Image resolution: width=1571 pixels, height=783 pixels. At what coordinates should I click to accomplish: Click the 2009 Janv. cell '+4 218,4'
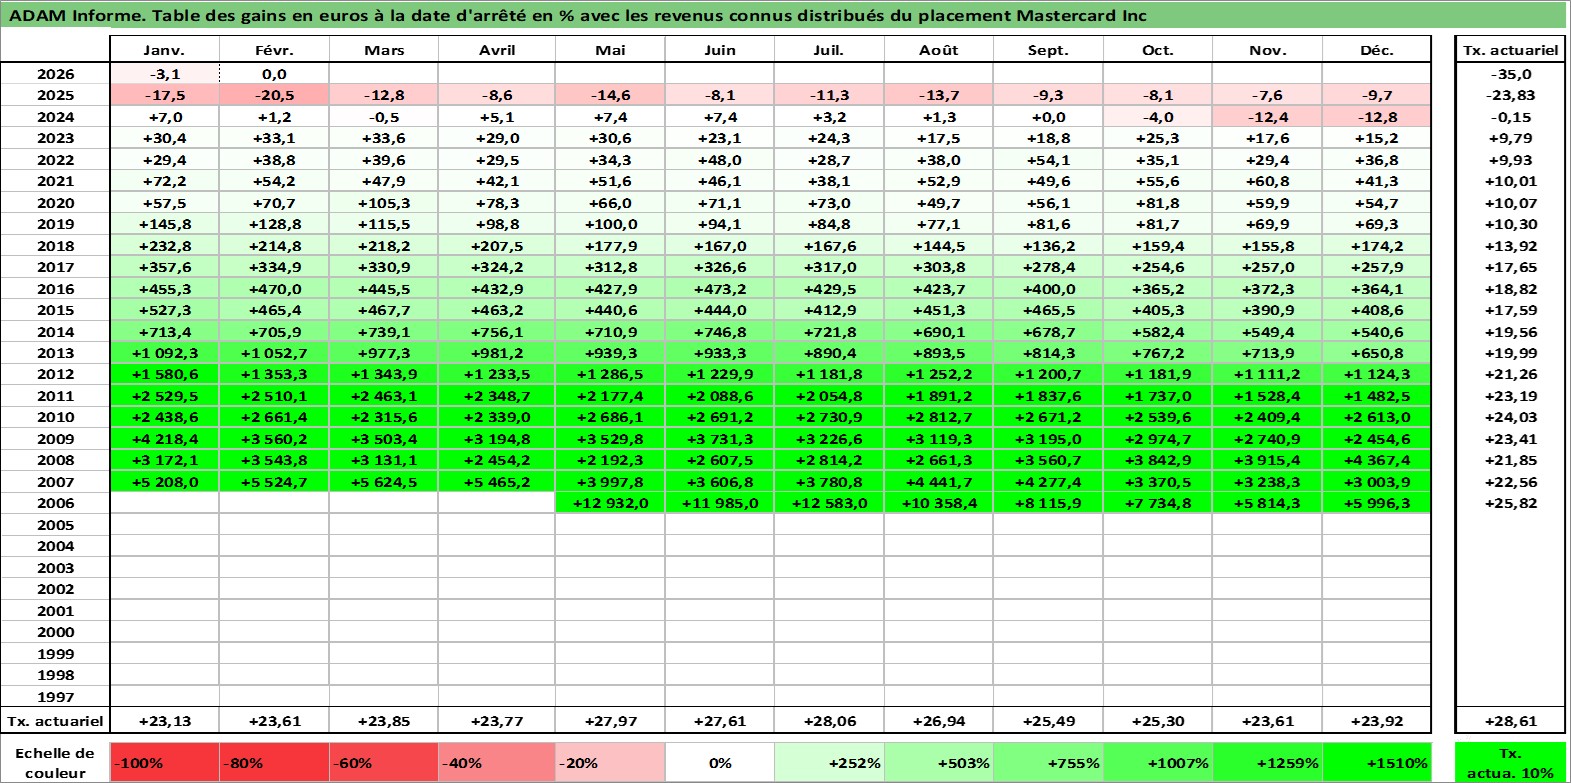(165, 439)
